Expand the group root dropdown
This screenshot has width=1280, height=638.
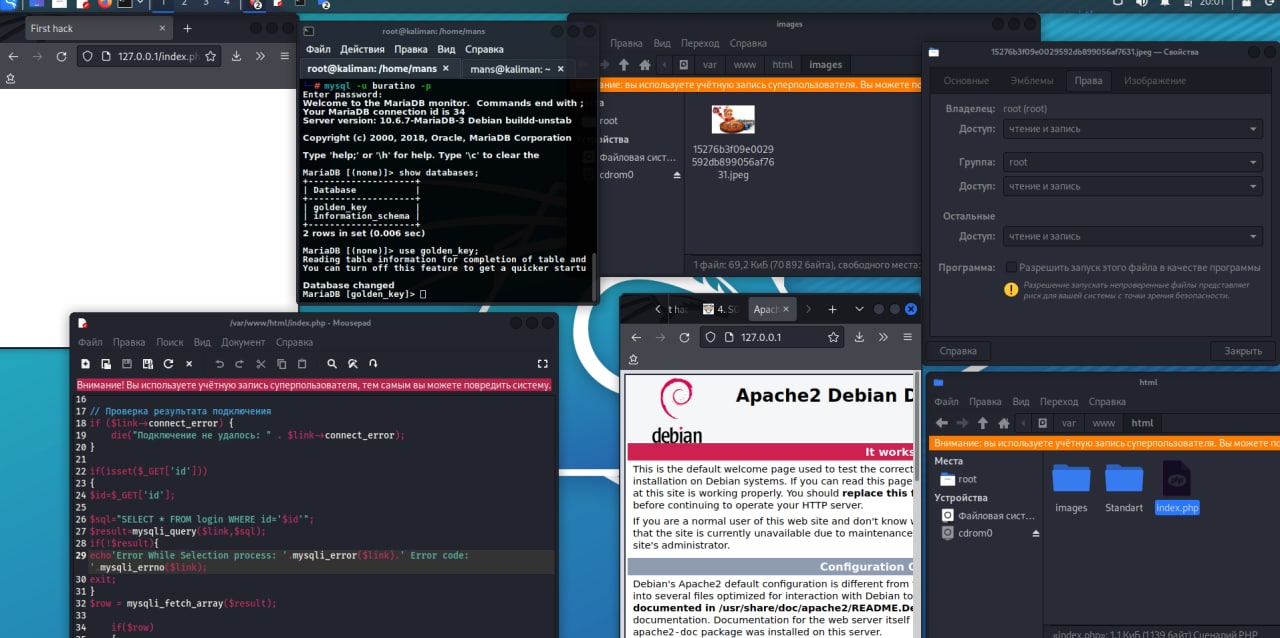click(x=1132, y=162)
